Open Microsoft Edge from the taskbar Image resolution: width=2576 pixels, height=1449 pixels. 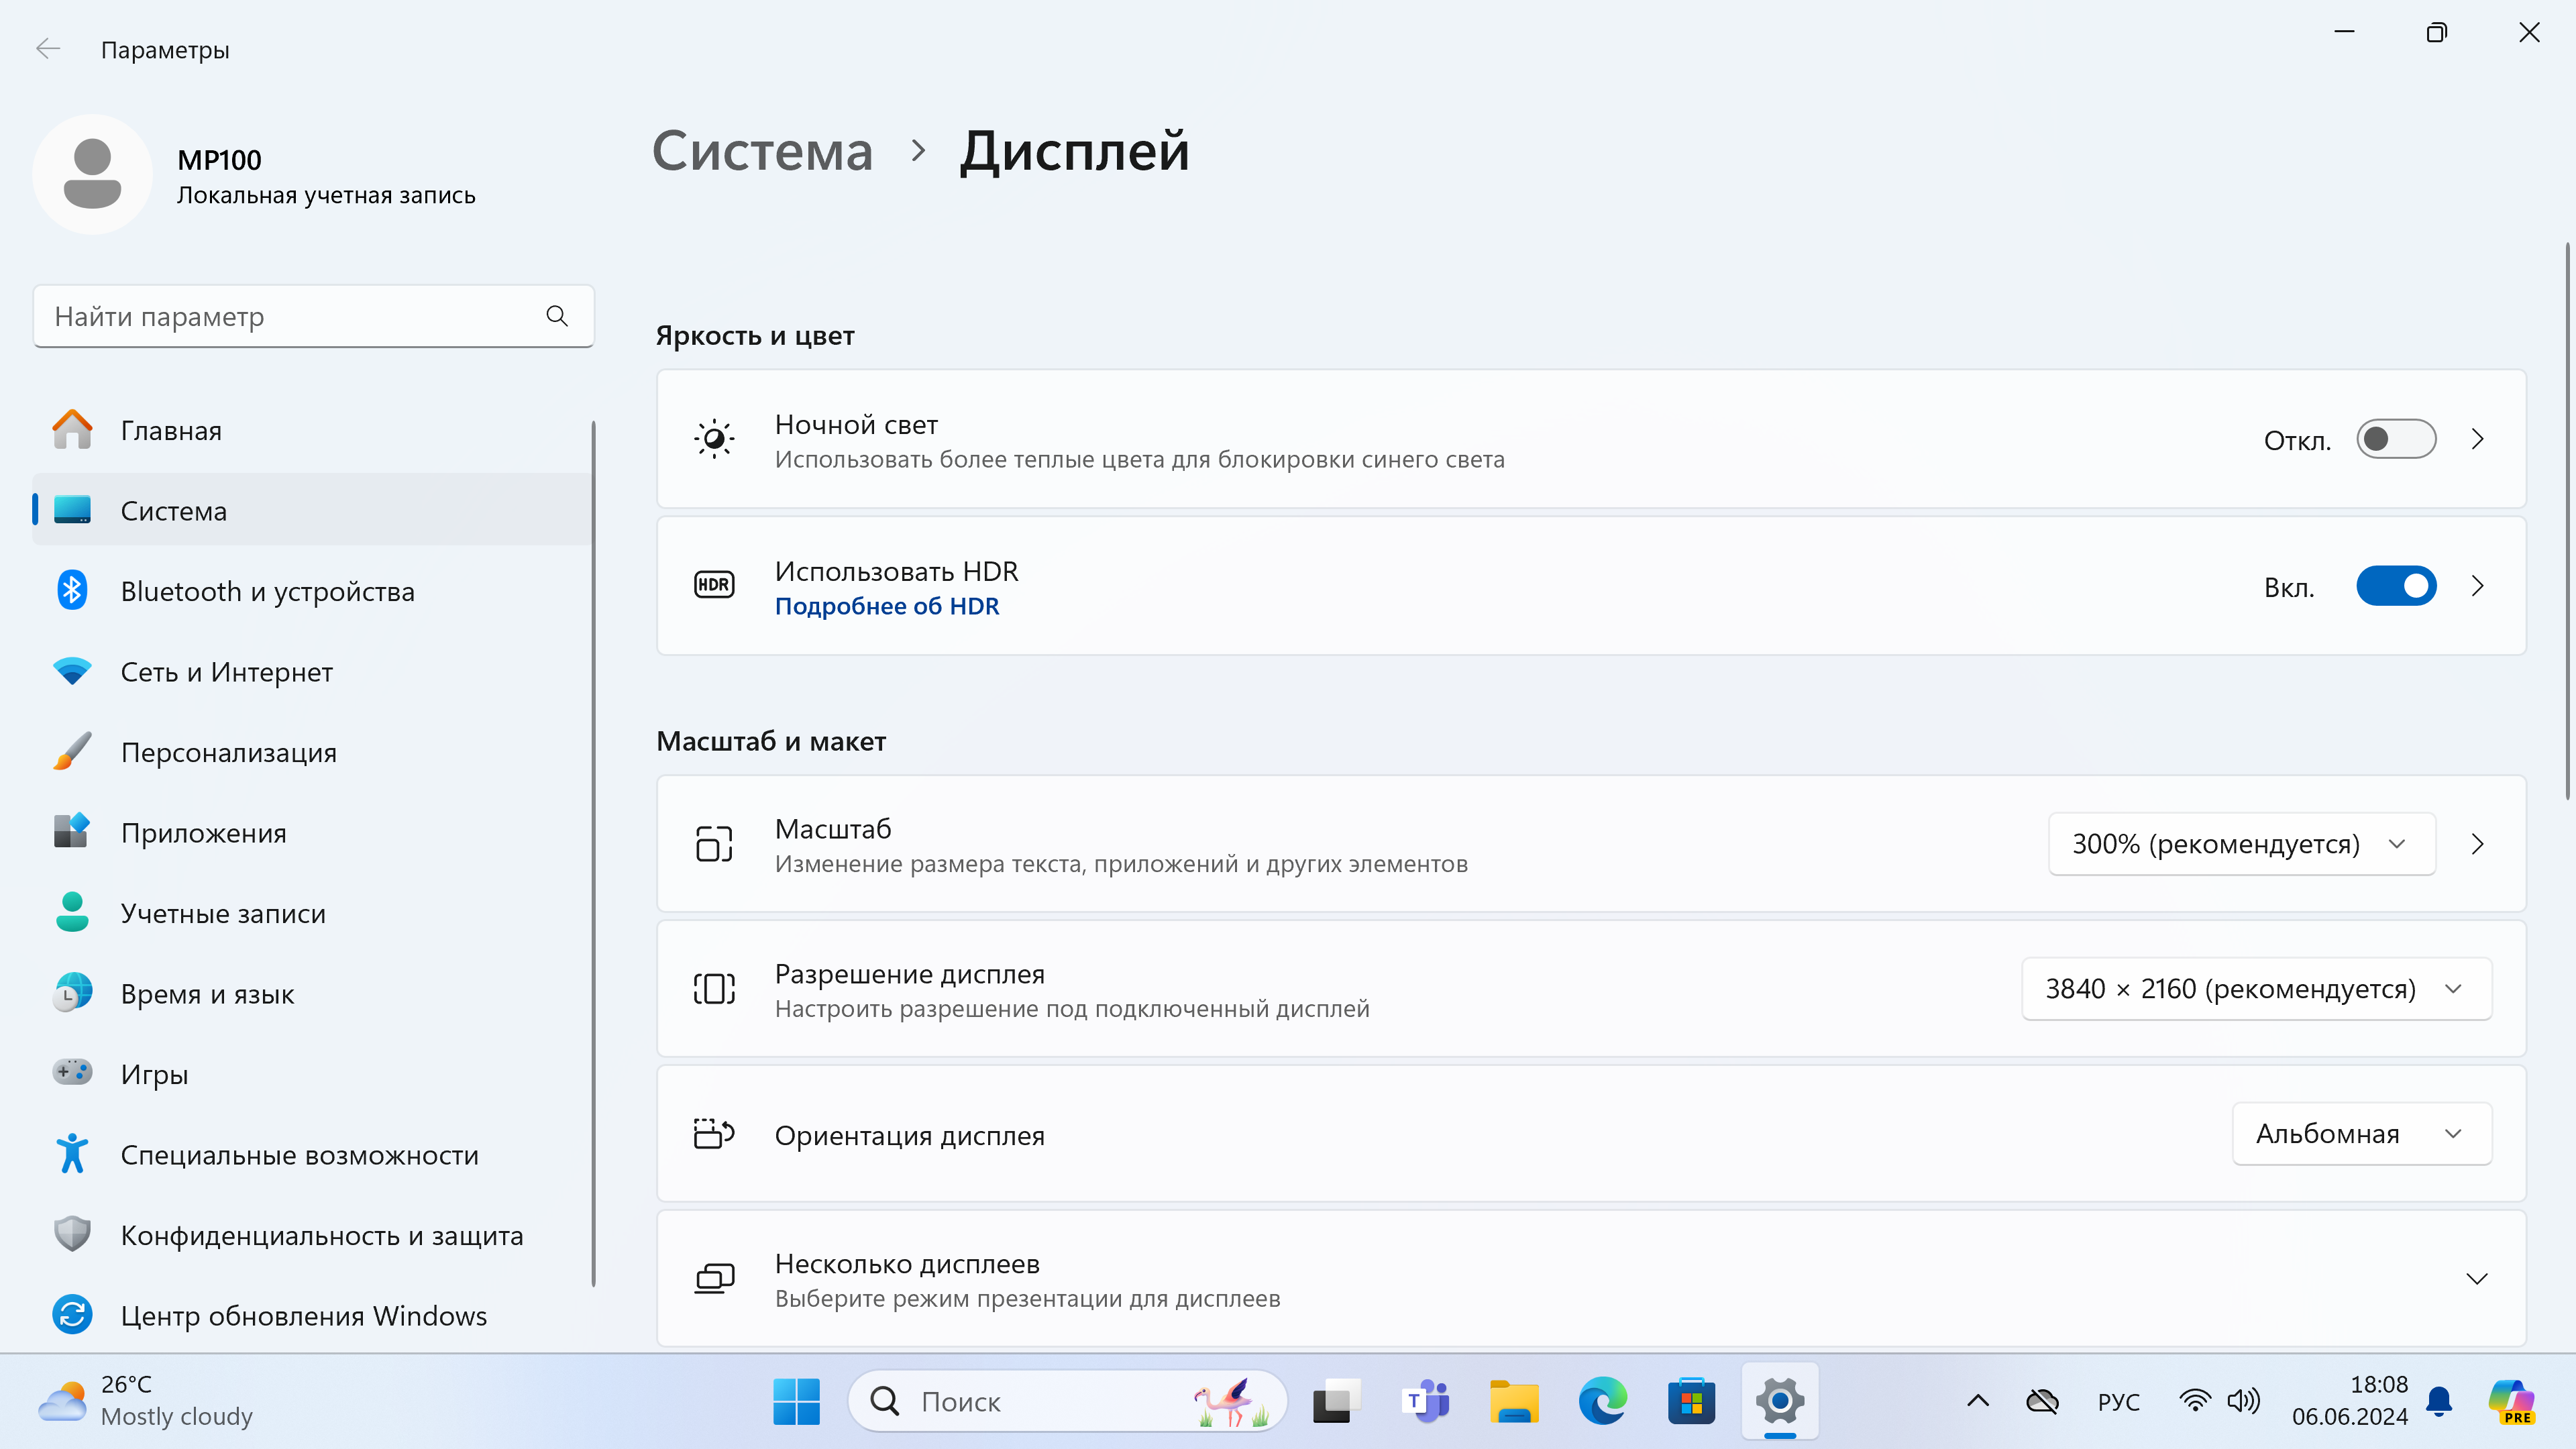pos(1602,1401)
